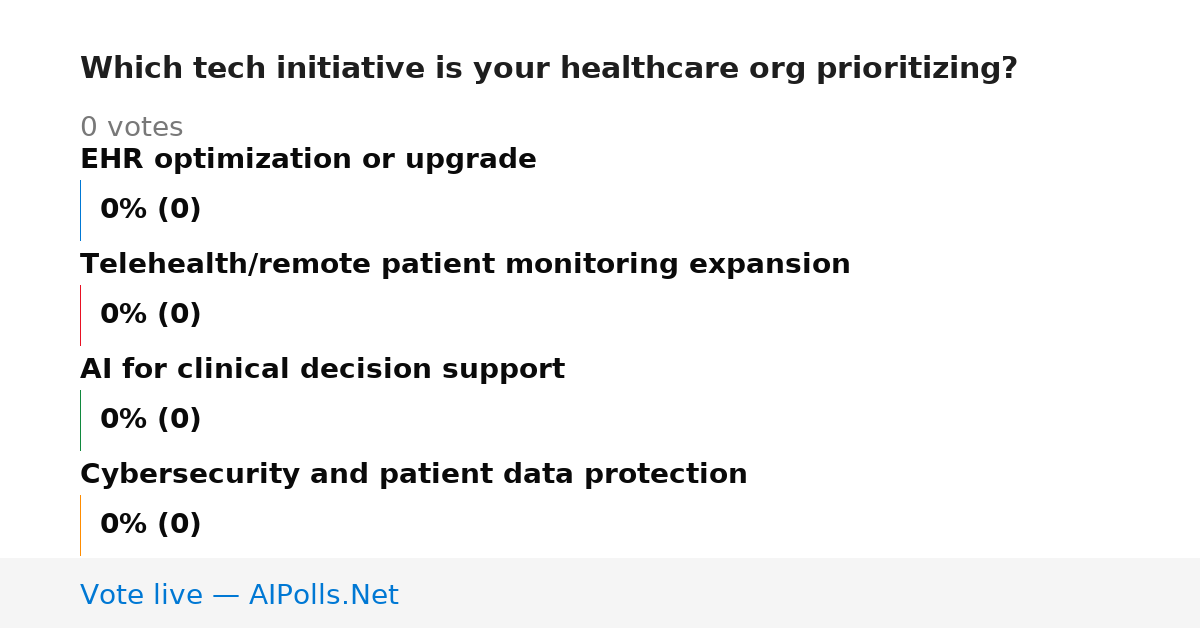Click the 0% percentage for EHR optimization

[x=124, y=210]
